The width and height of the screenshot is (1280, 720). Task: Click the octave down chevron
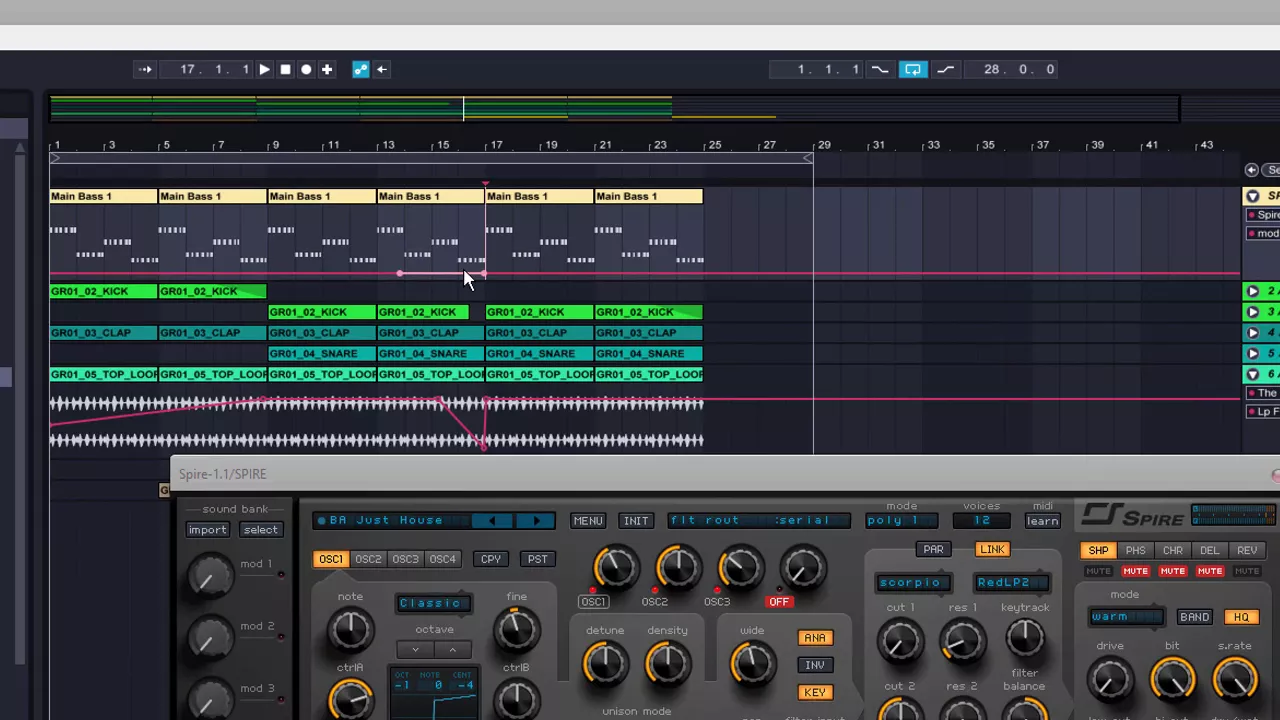coord(415,650)
